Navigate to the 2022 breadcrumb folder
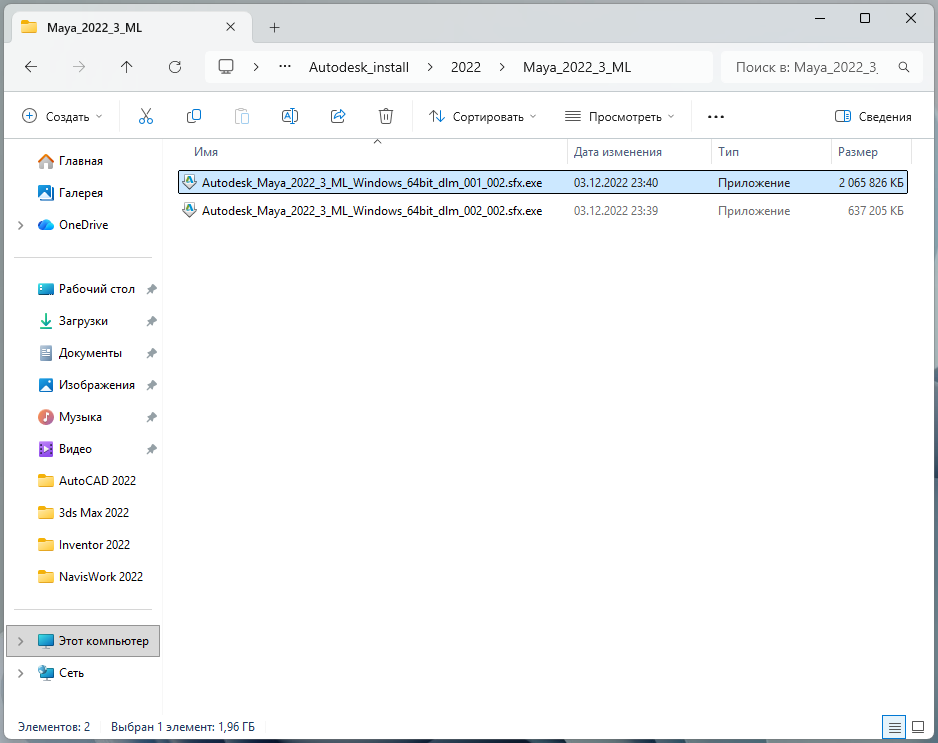Screen dimensions: 938x743 466,67
